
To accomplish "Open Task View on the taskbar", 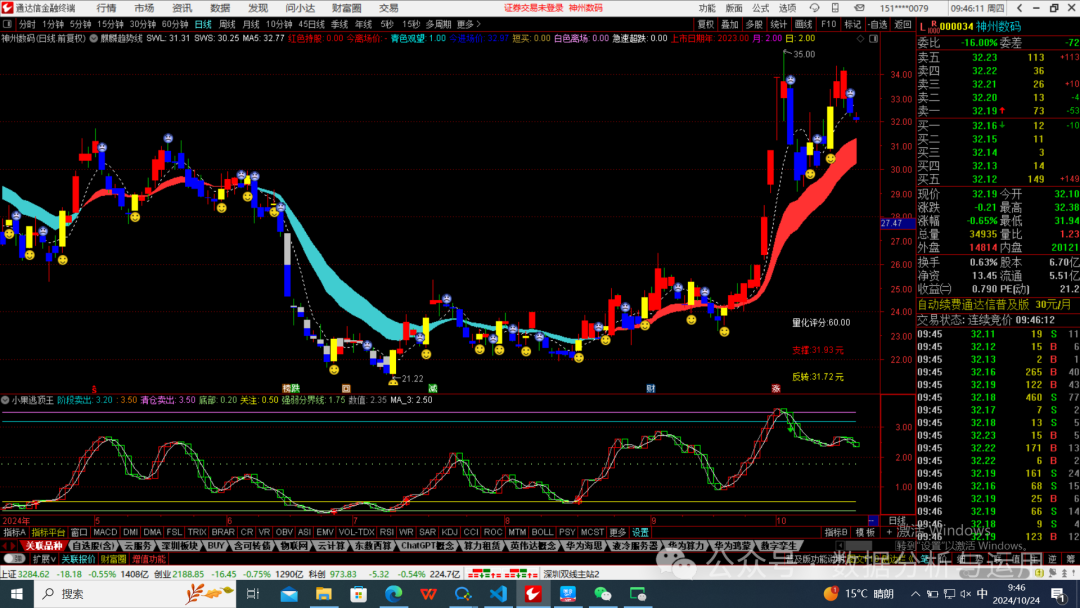I will (x=253, y=594).
